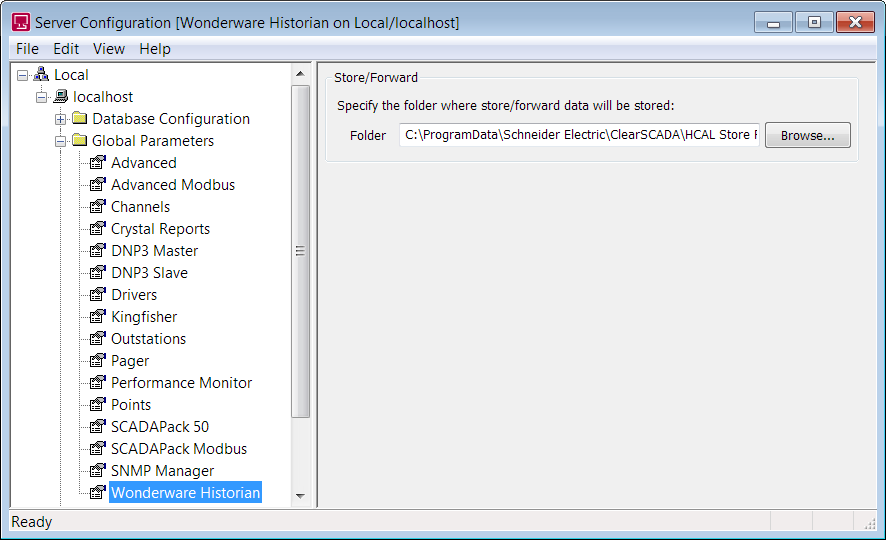This screenshot has width=886, height=540.
Task: Select the localhost tree label
Action: pos(103,97)
